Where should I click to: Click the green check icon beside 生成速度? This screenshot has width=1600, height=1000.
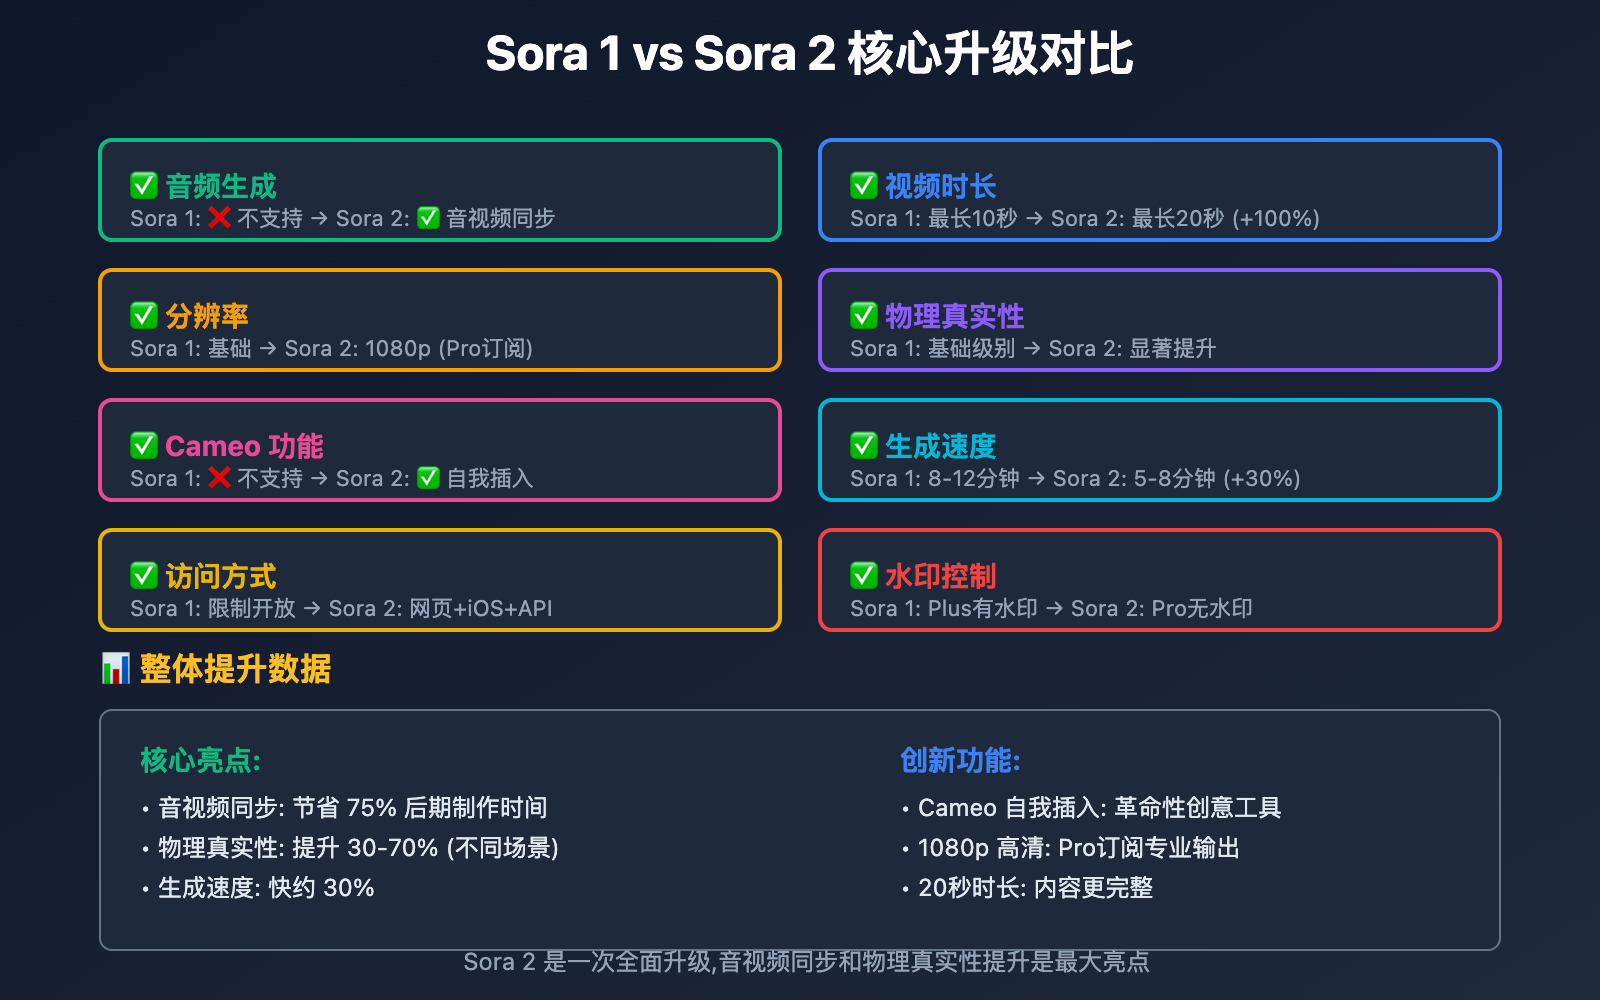[863, 445]
